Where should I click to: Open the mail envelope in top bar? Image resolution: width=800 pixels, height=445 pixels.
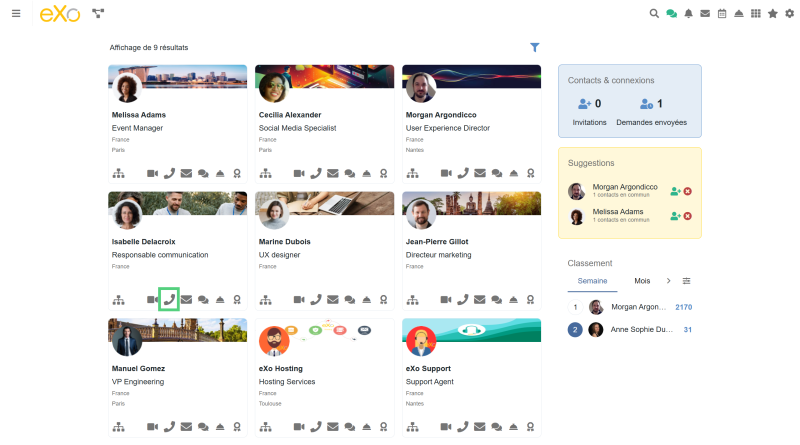705,14
